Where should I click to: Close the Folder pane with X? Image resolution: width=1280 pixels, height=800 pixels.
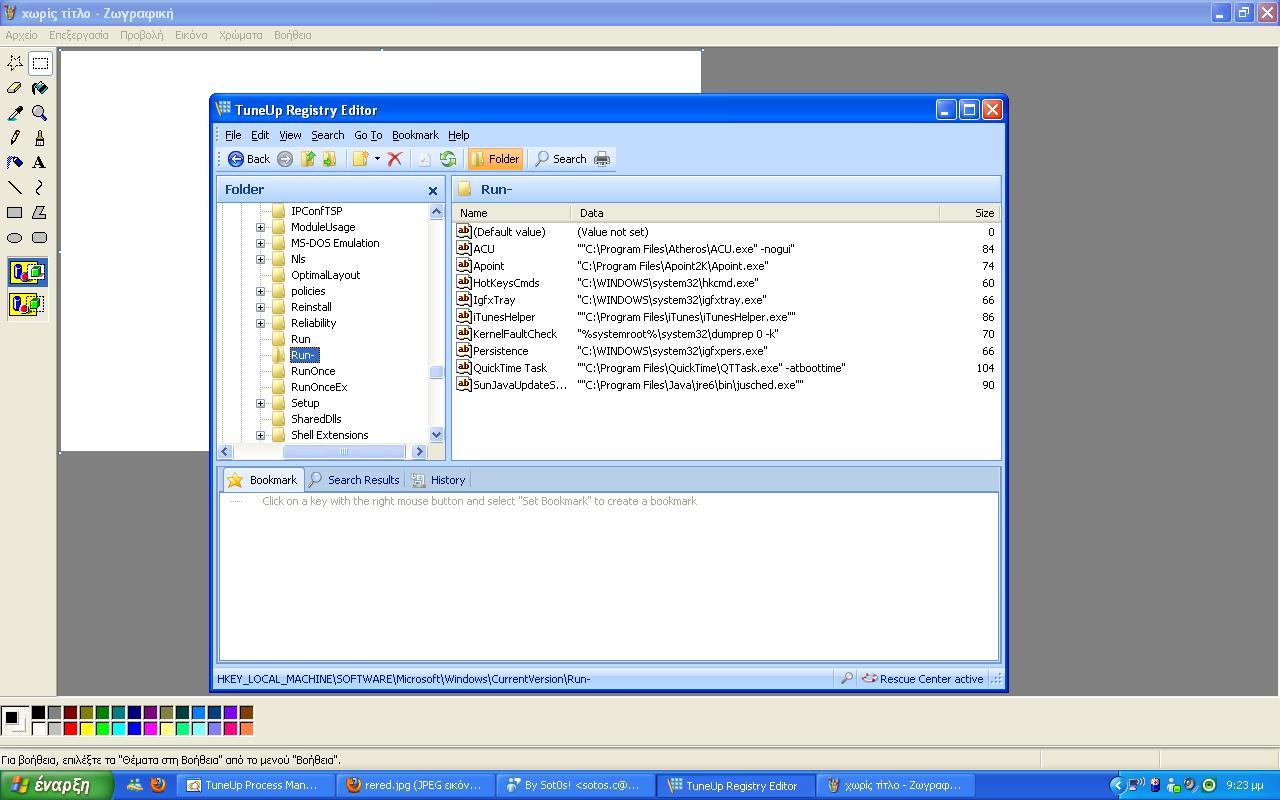(433, 190)
